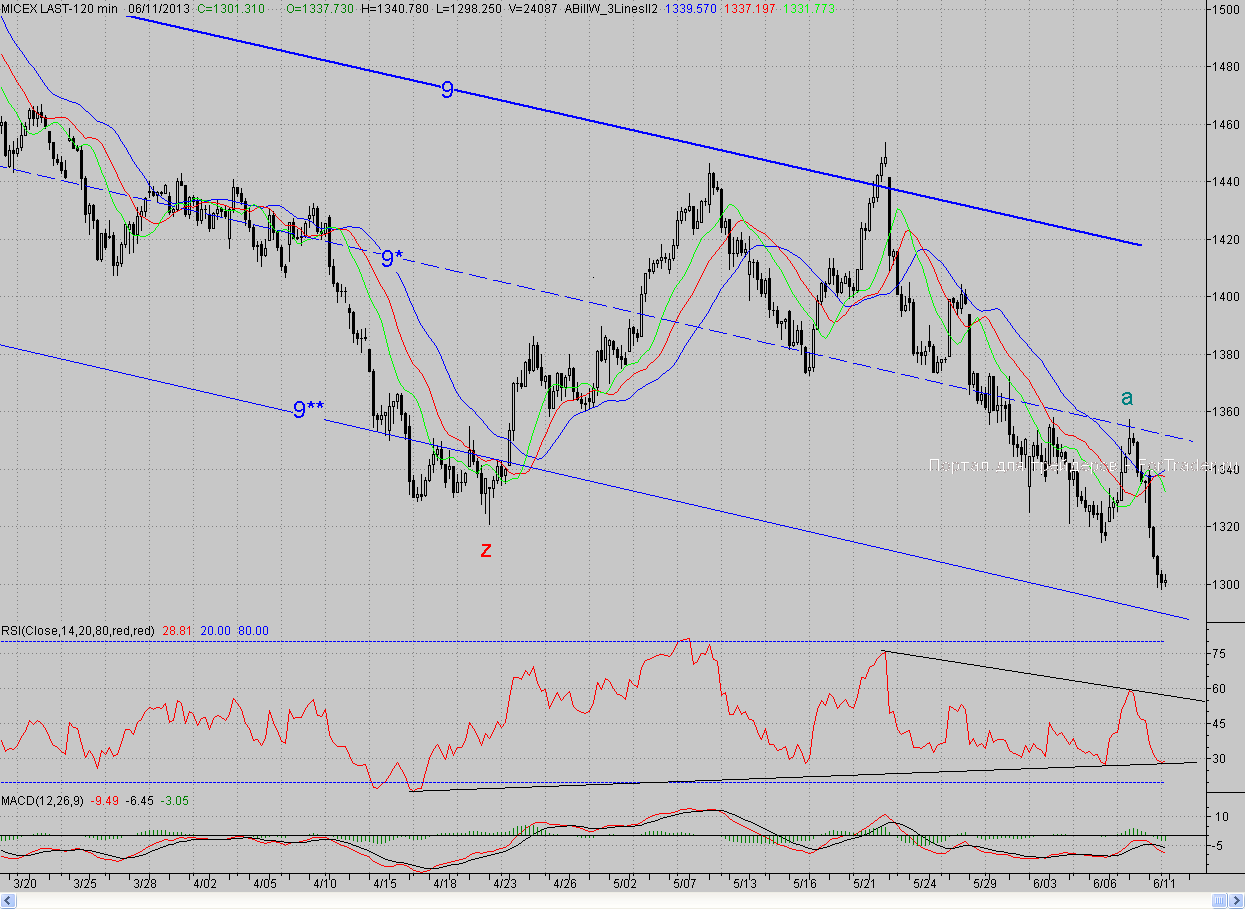Click the 4/23 date on the time axis
The image size is (1245, 909).
[x=505, y=884]
